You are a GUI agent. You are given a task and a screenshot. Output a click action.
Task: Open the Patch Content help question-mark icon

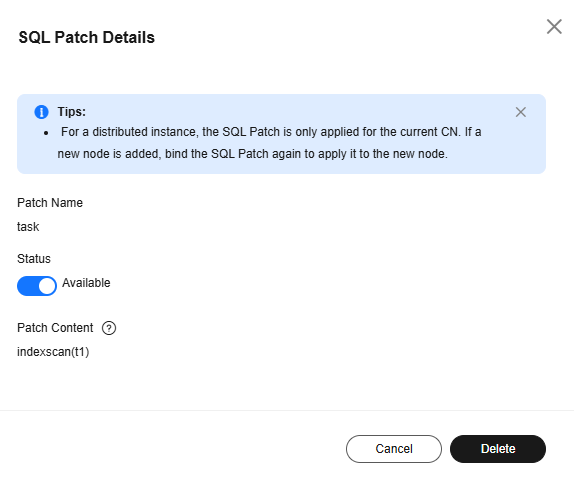coord(109,328)
